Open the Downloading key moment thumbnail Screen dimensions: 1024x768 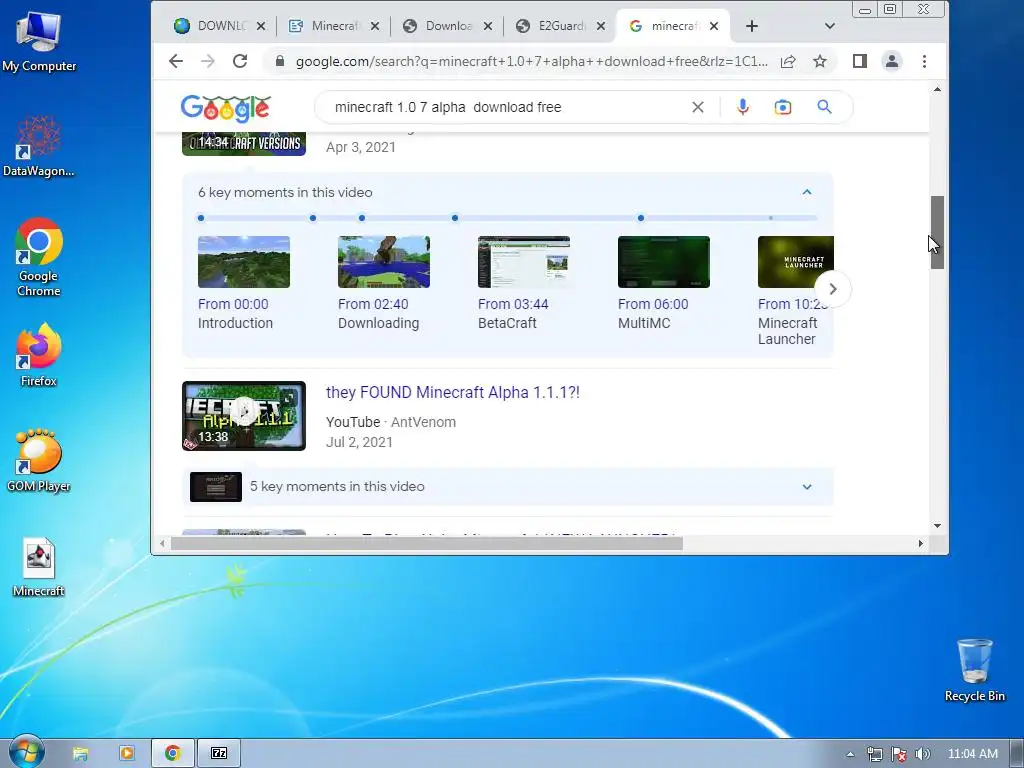point(384,262)
